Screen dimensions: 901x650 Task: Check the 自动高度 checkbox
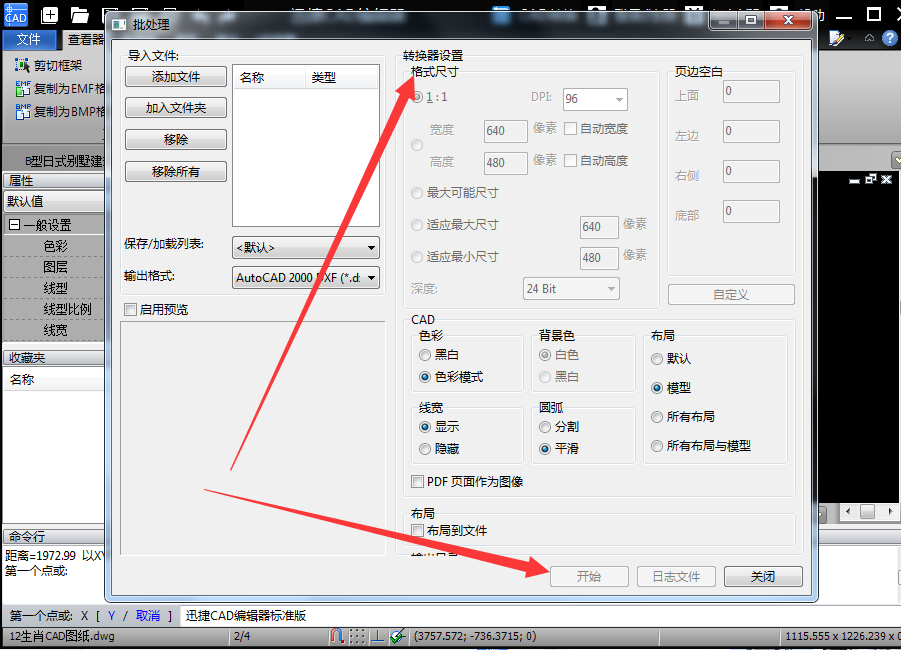click(571, 160)
